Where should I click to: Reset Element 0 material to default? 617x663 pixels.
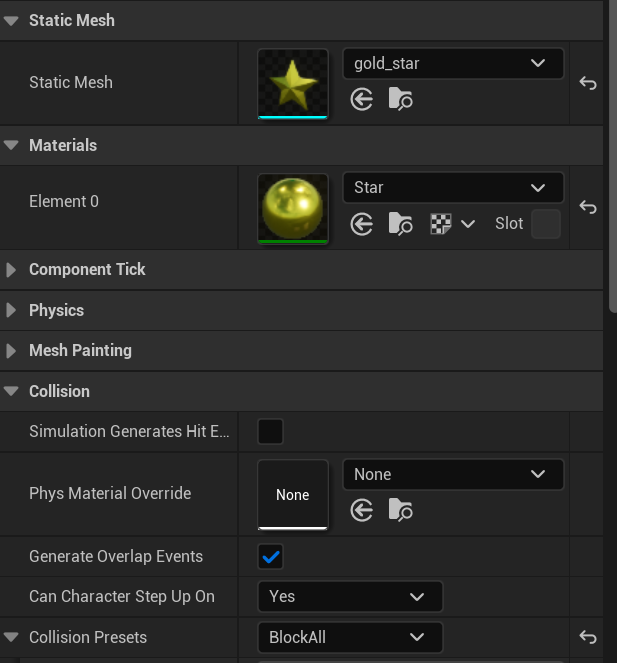(588, 207)
